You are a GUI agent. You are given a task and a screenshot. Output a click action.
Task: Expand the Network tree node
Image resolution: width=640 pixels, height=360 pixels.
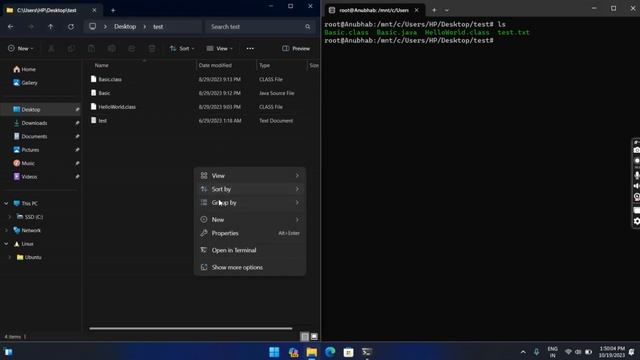[x=6, y=230]
